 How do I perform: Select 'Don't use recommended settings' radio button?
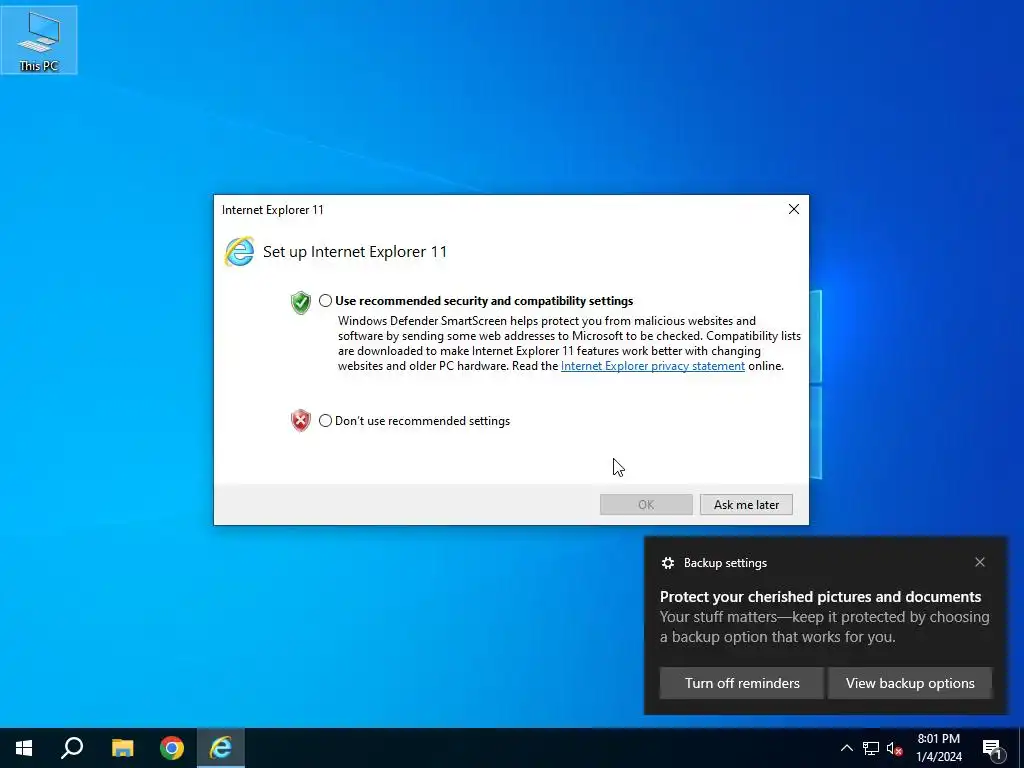coord(325,421)
